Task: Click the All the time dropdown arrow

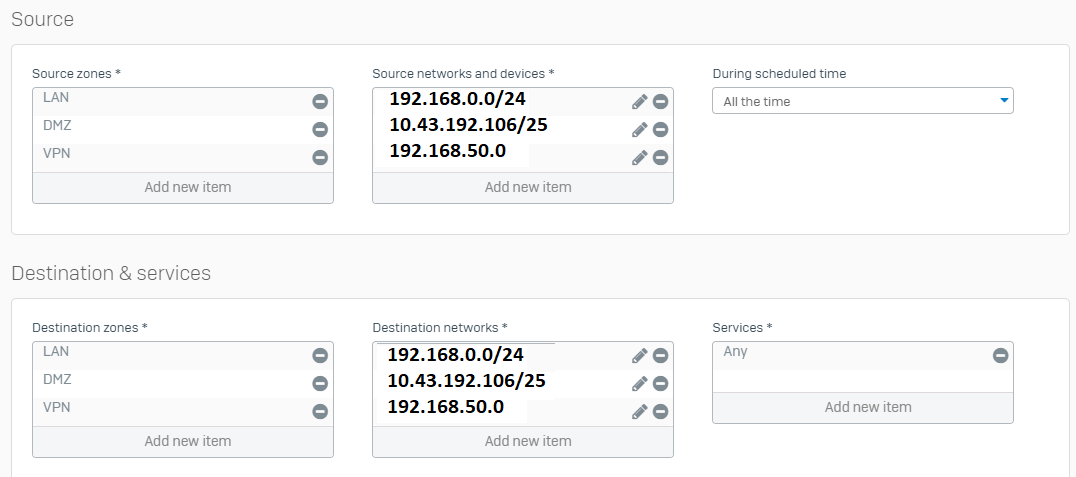Action: pos(1004,101)
